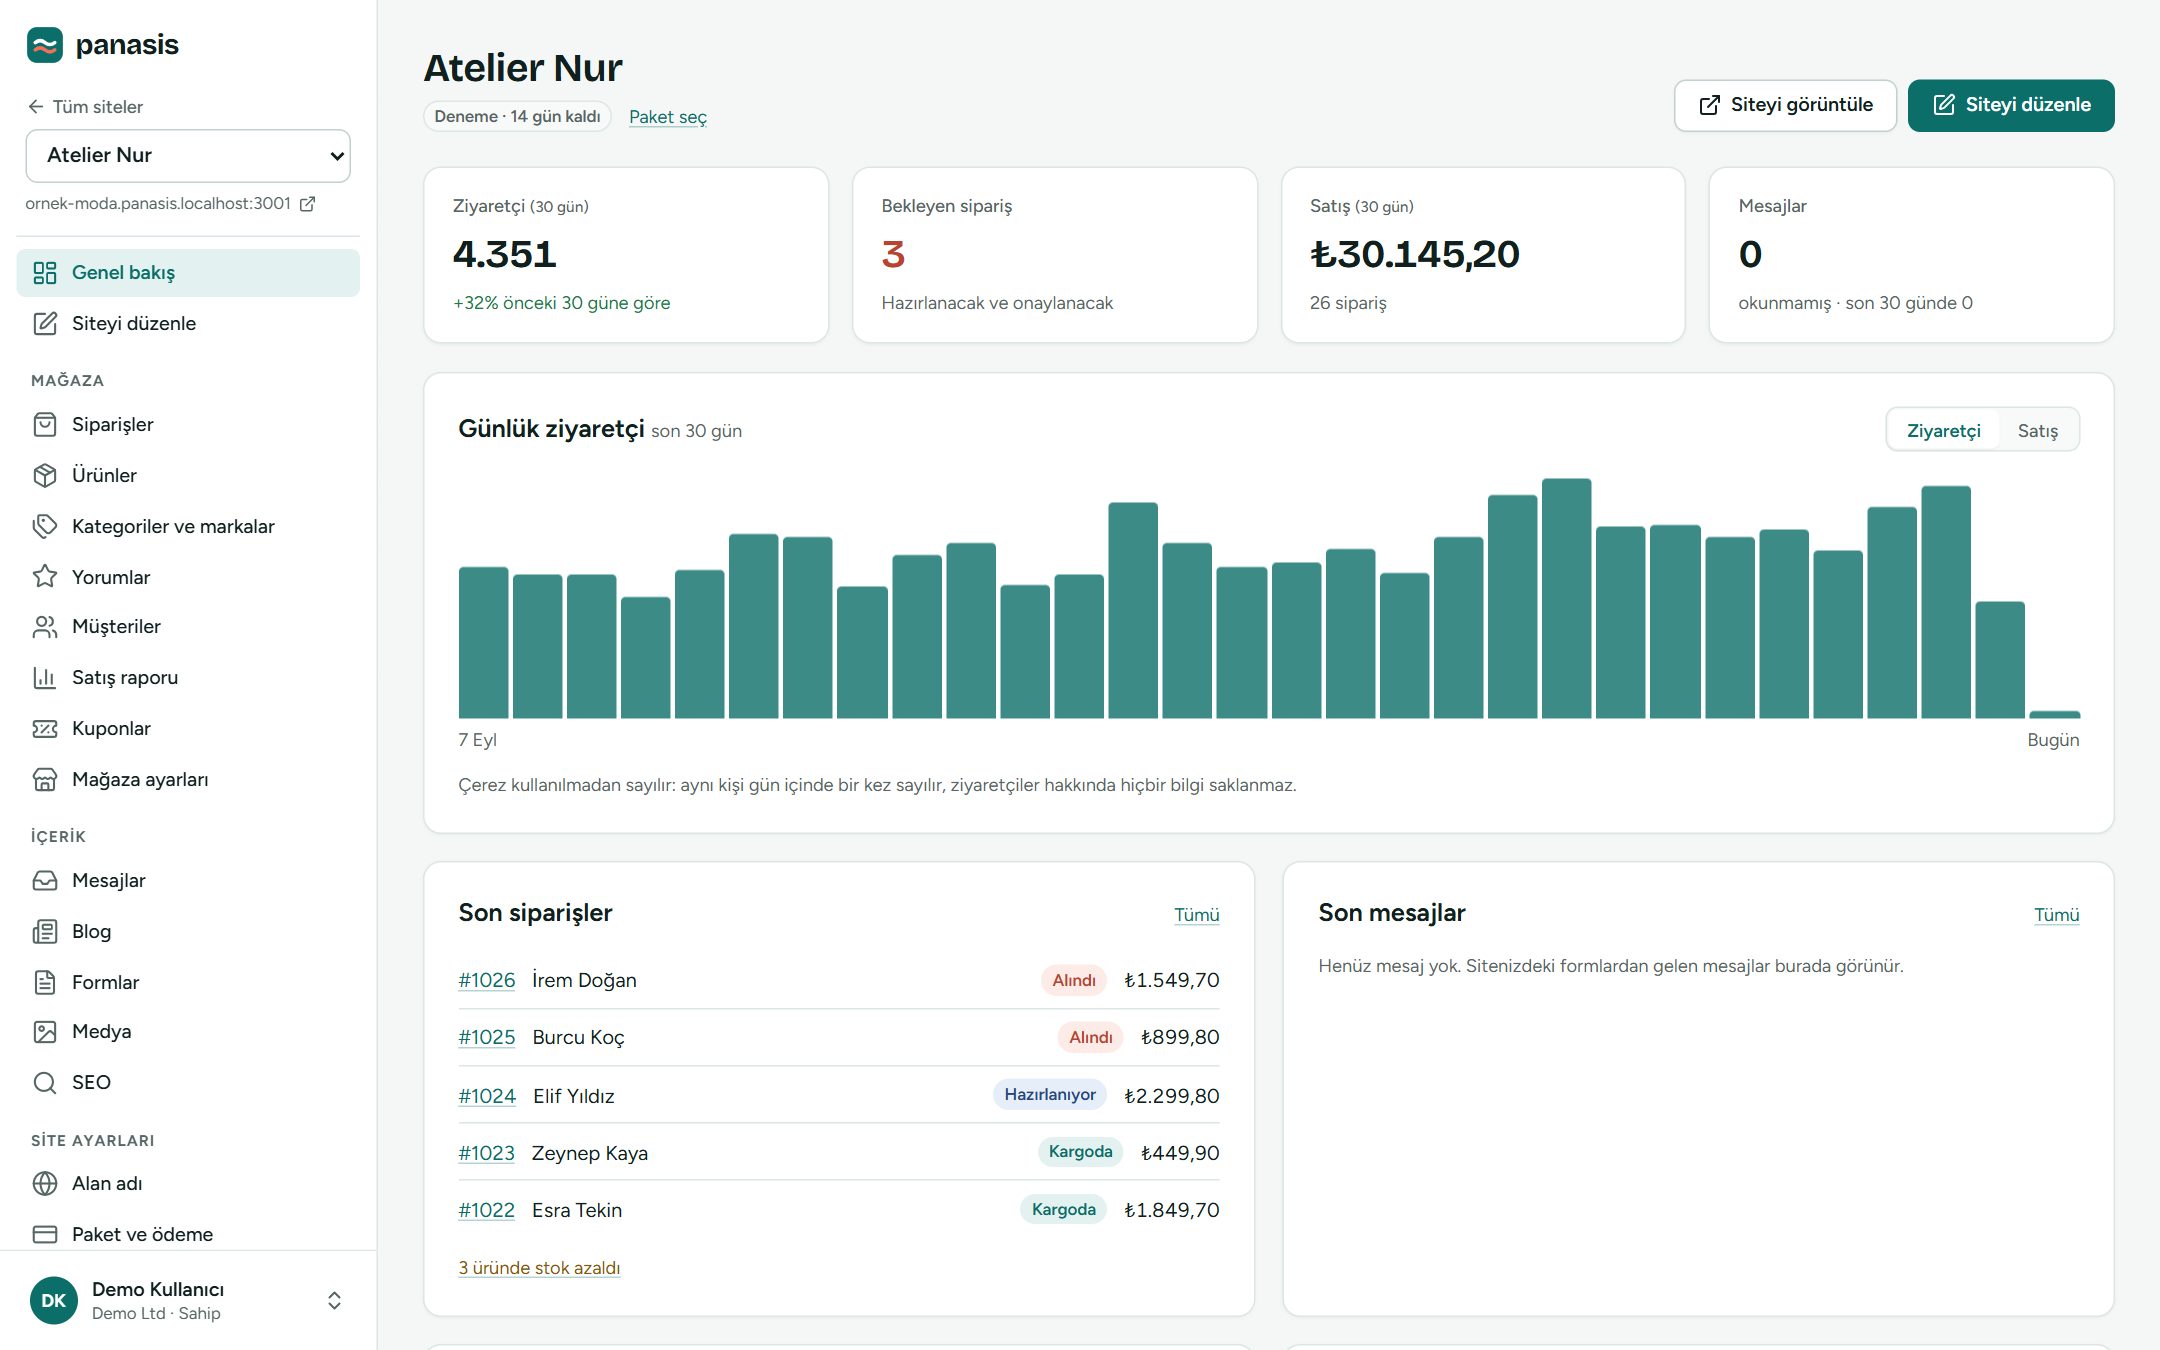The height and width of the screenshot is (1350, 2160).
Task: Expand the Atelier Nur site selector
Action: [188, 155]
